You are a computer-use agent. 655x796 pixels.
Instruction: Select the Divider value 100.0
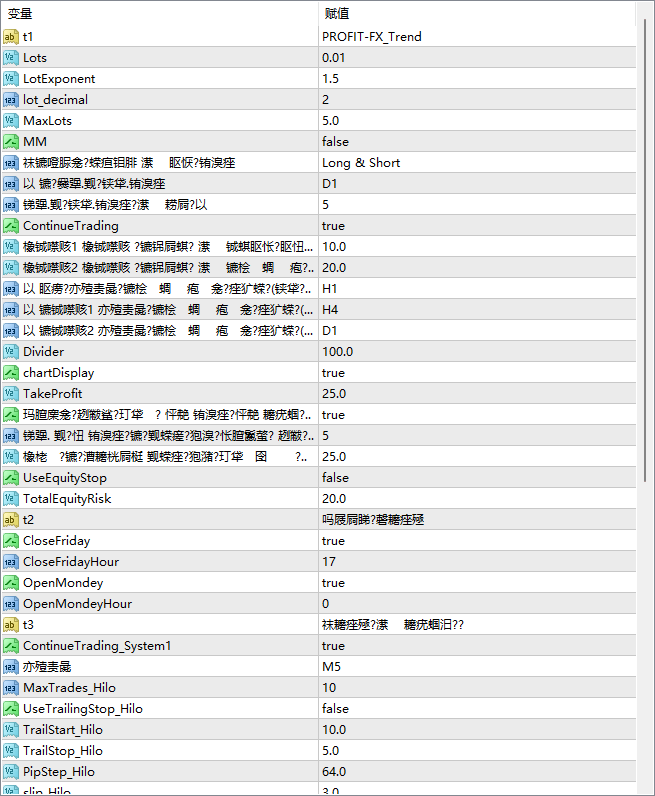coord(337,351)
